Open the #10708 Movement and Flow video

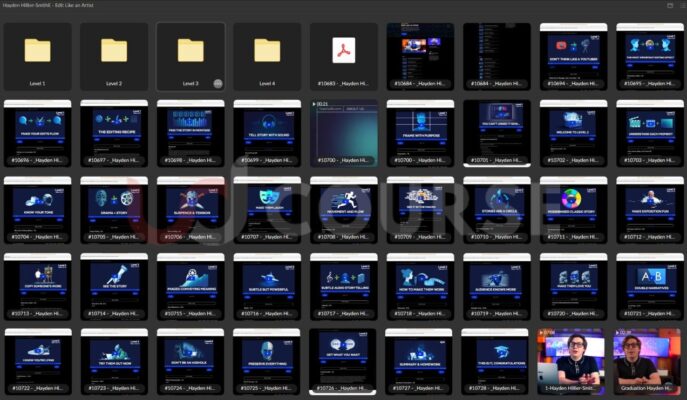(343, 205)
